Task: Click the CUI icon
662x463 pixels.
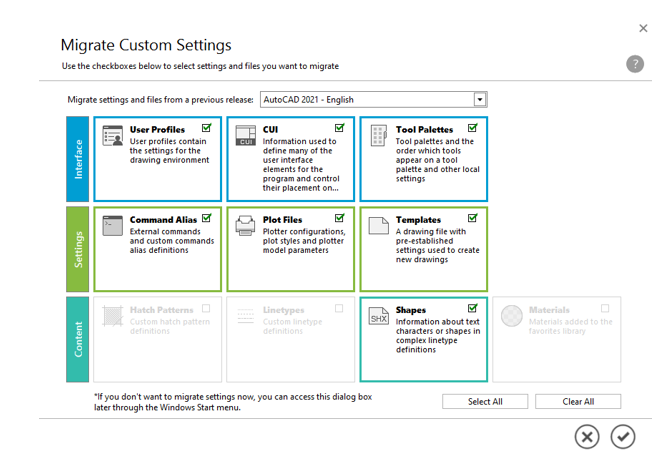Action: pos(245,136)
